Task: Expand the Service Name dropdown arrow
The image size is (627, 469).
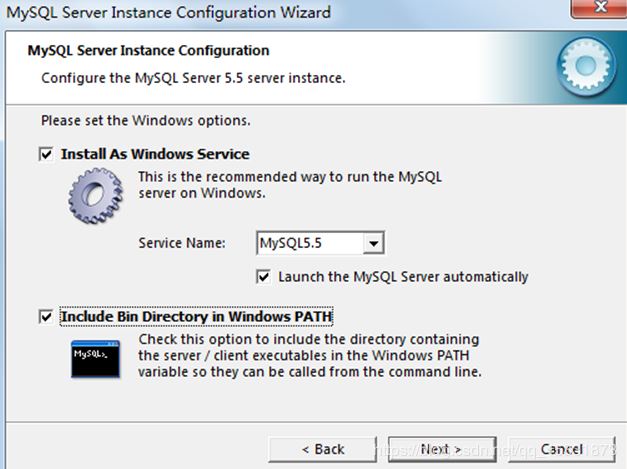Action: pos(373,243)
